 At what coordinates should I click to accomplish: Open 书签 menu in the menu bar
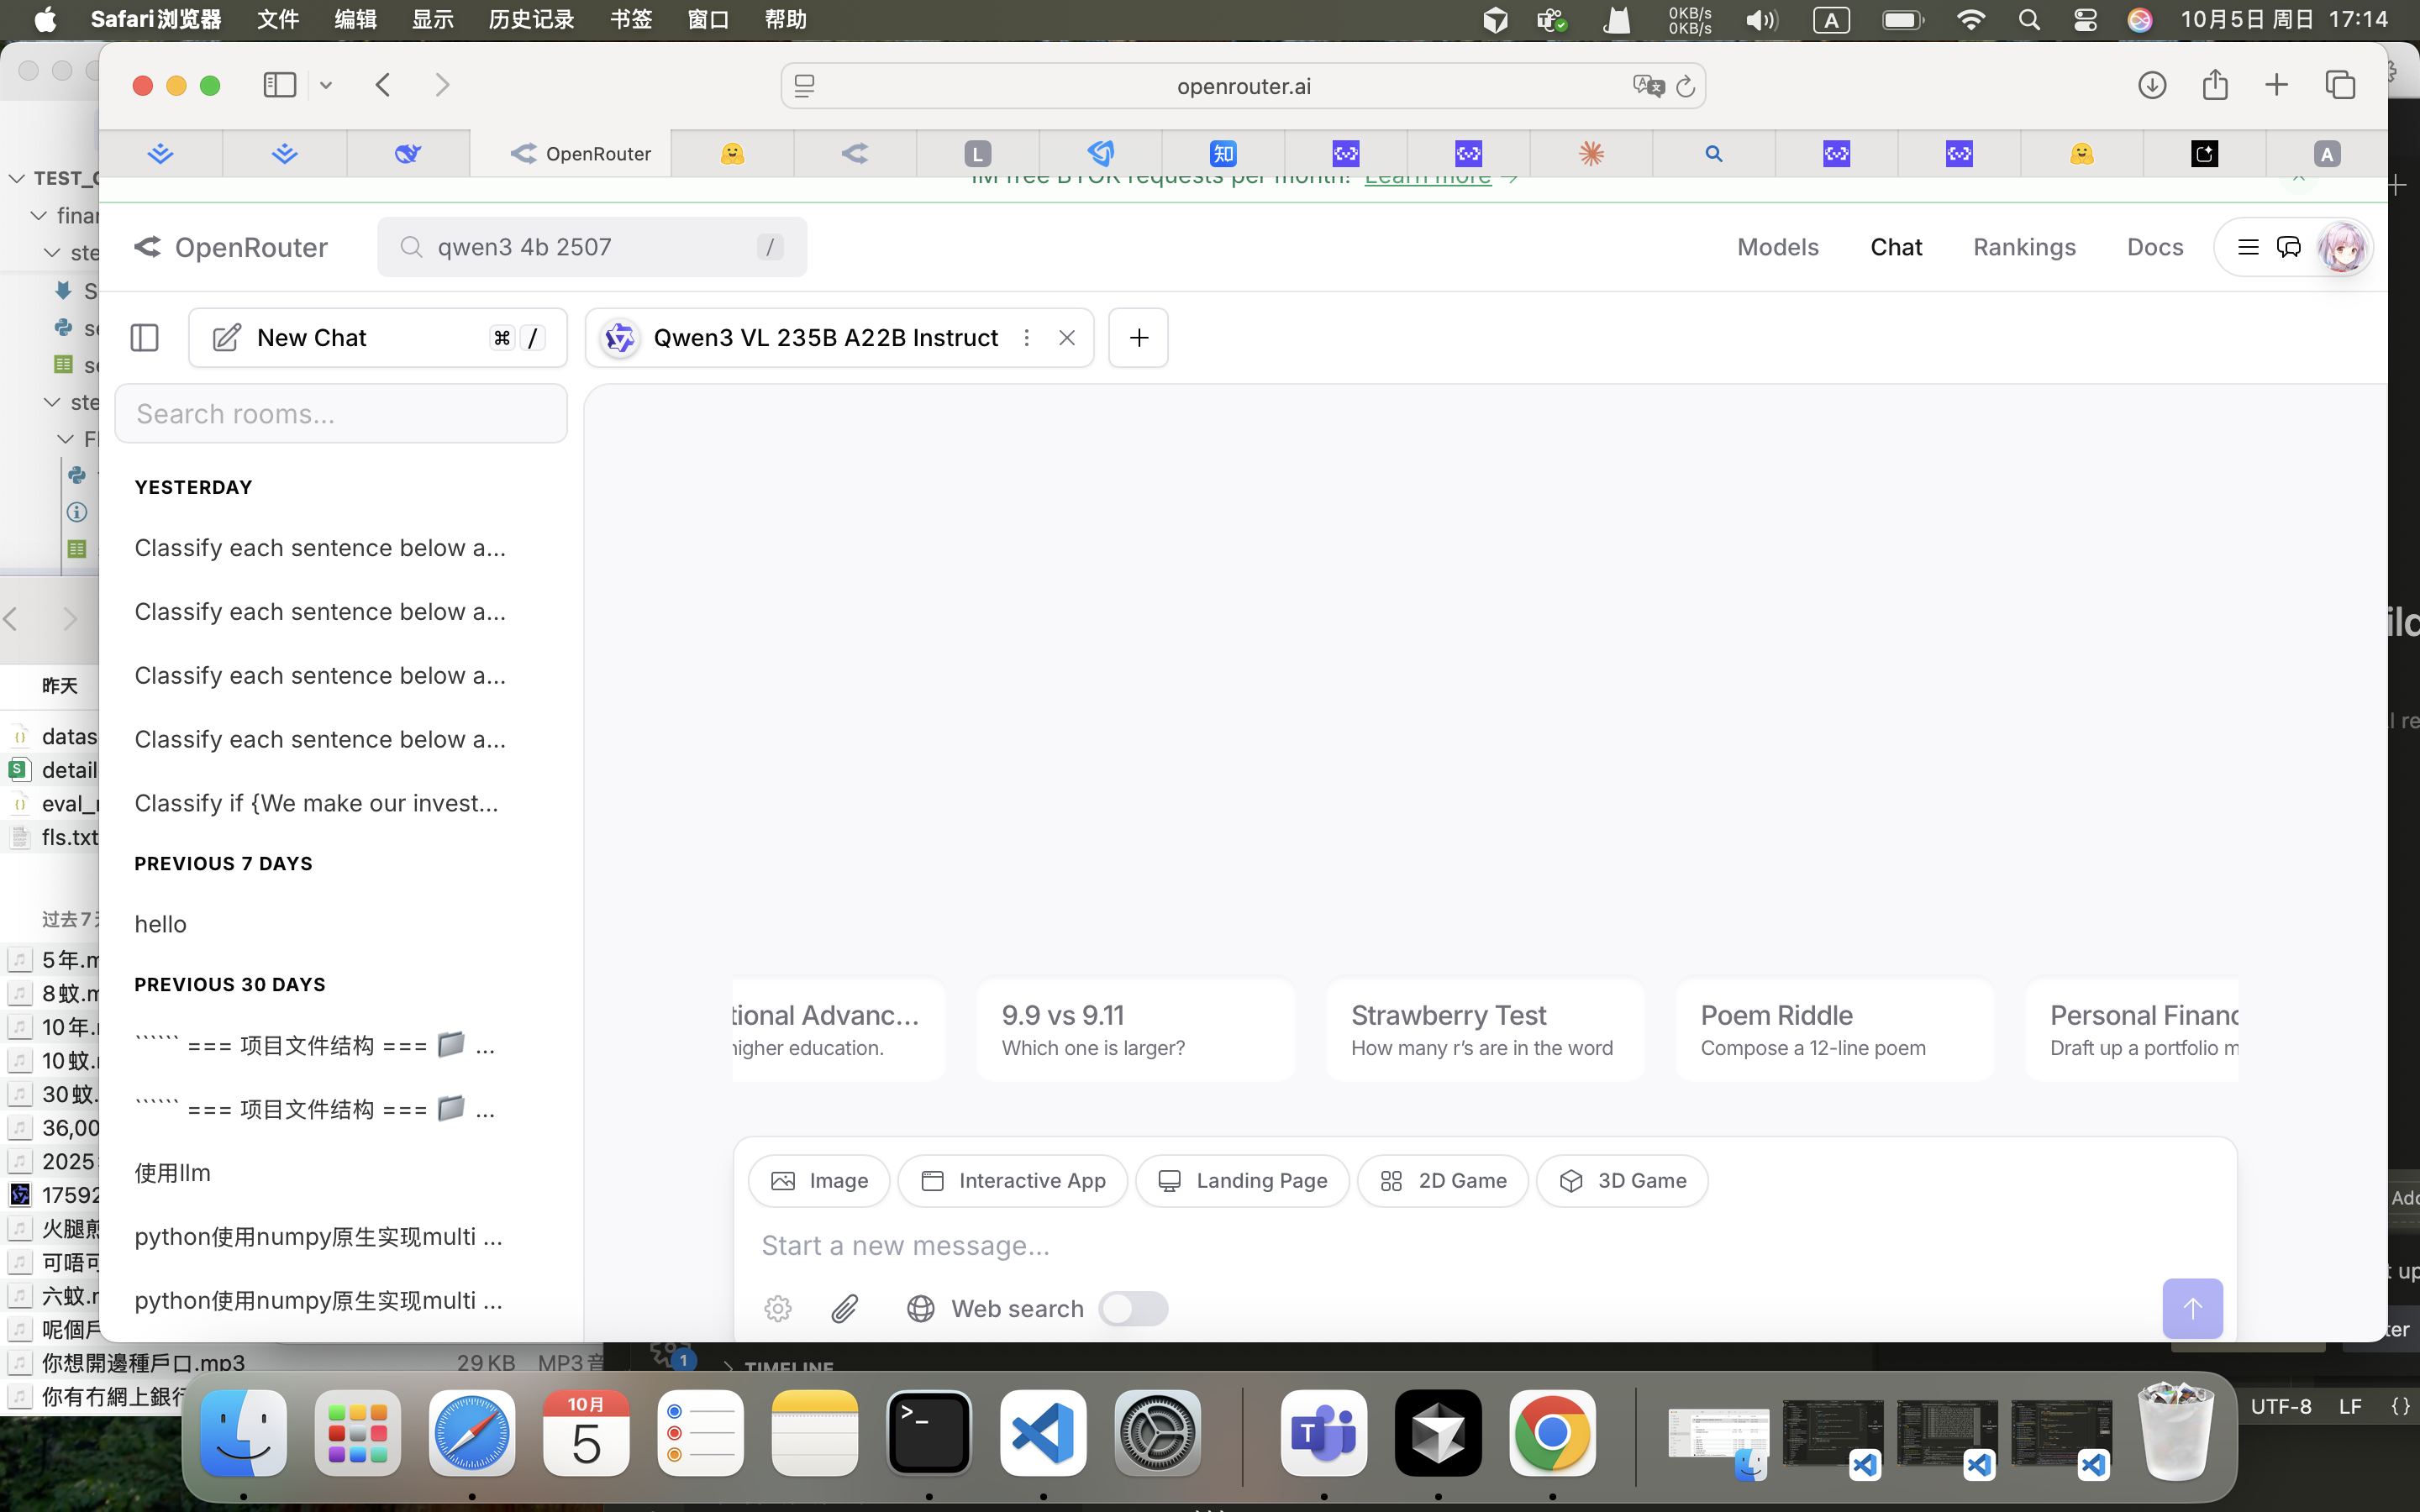[630, 19]
